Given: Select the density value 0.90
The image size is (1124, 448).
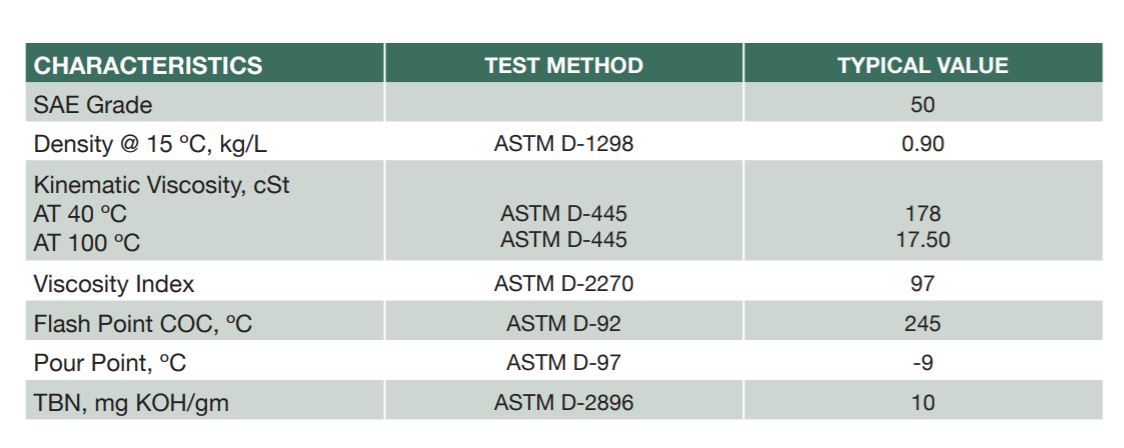Looking at the screenshot, I should (922, 144).
